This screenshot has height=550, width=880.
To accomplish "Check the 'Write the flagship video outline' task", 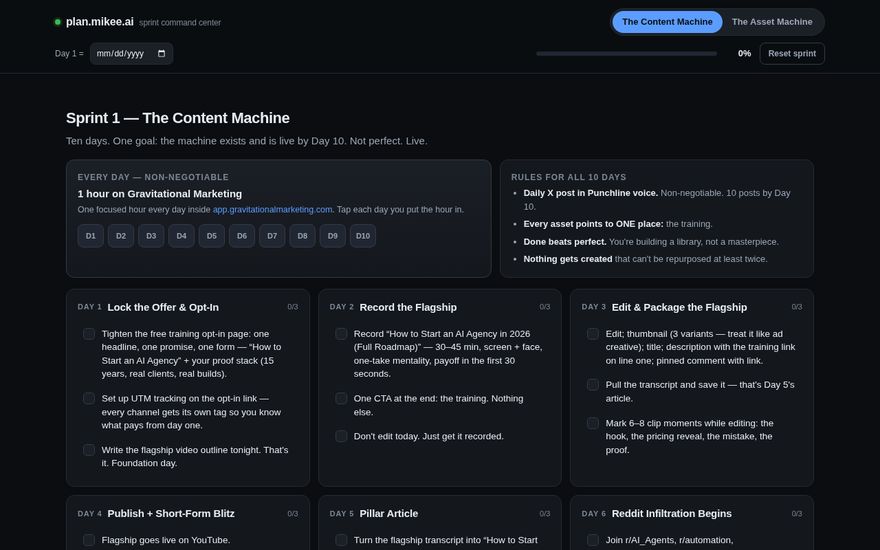I will click(89, 450).
